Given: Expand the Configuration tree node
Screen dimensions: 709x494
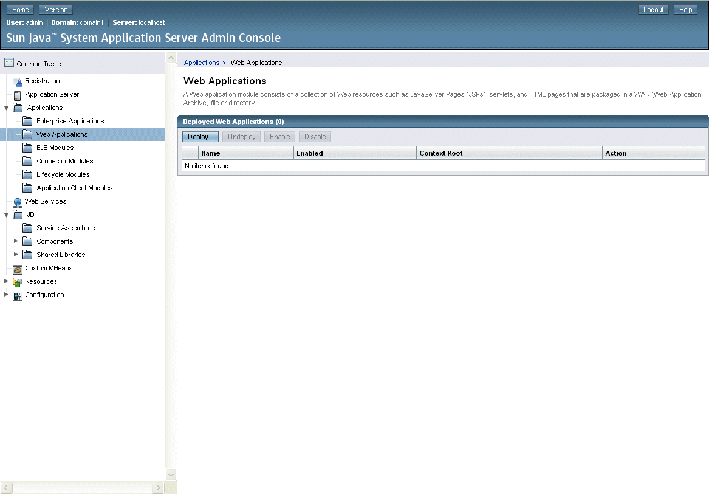Looking at the screenshot, I should (x=6, y=294).
